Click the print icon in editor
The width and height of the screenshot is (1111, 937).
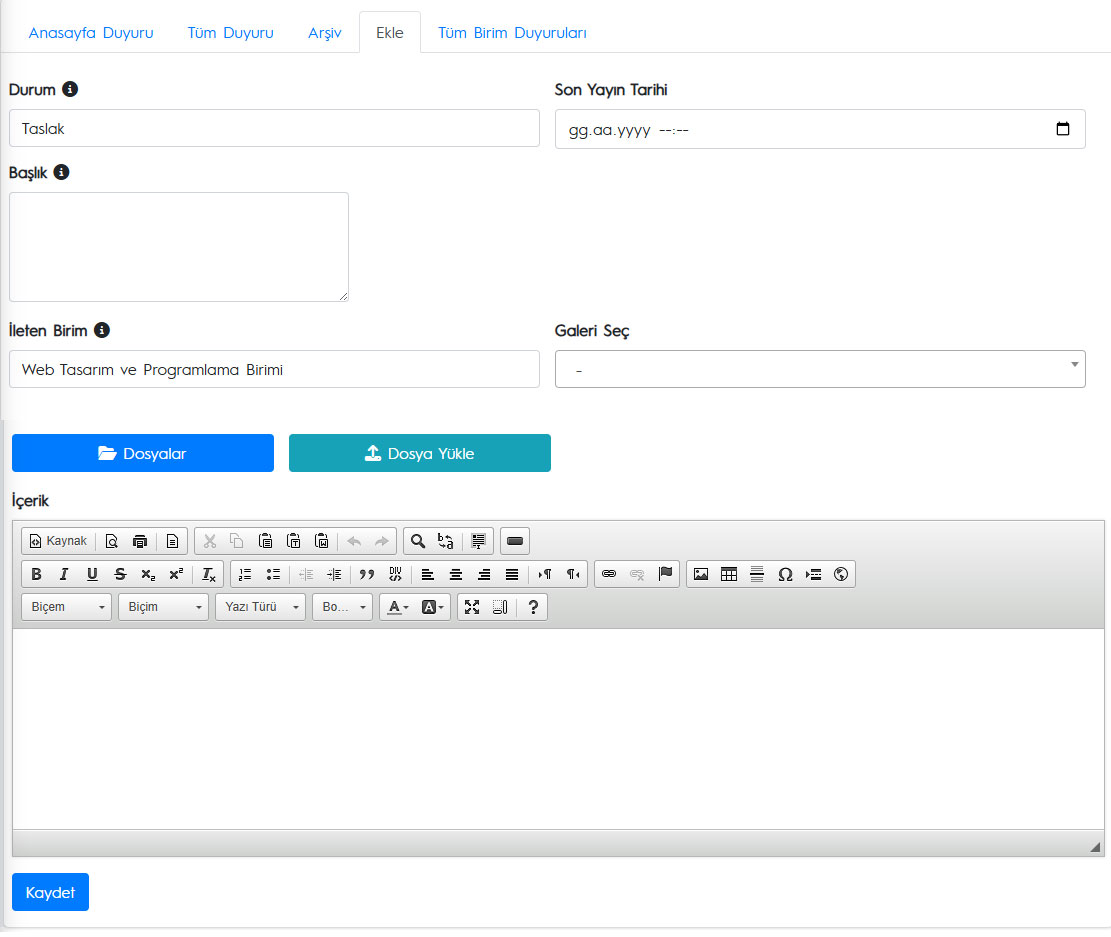[140, 542]
